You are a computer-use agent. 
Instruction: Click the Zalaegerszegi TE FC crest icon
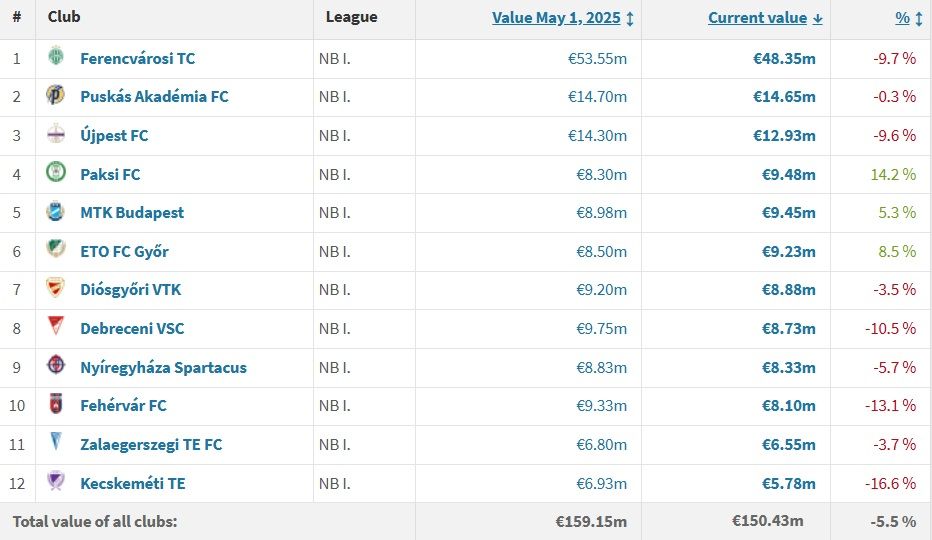[56, 441]
